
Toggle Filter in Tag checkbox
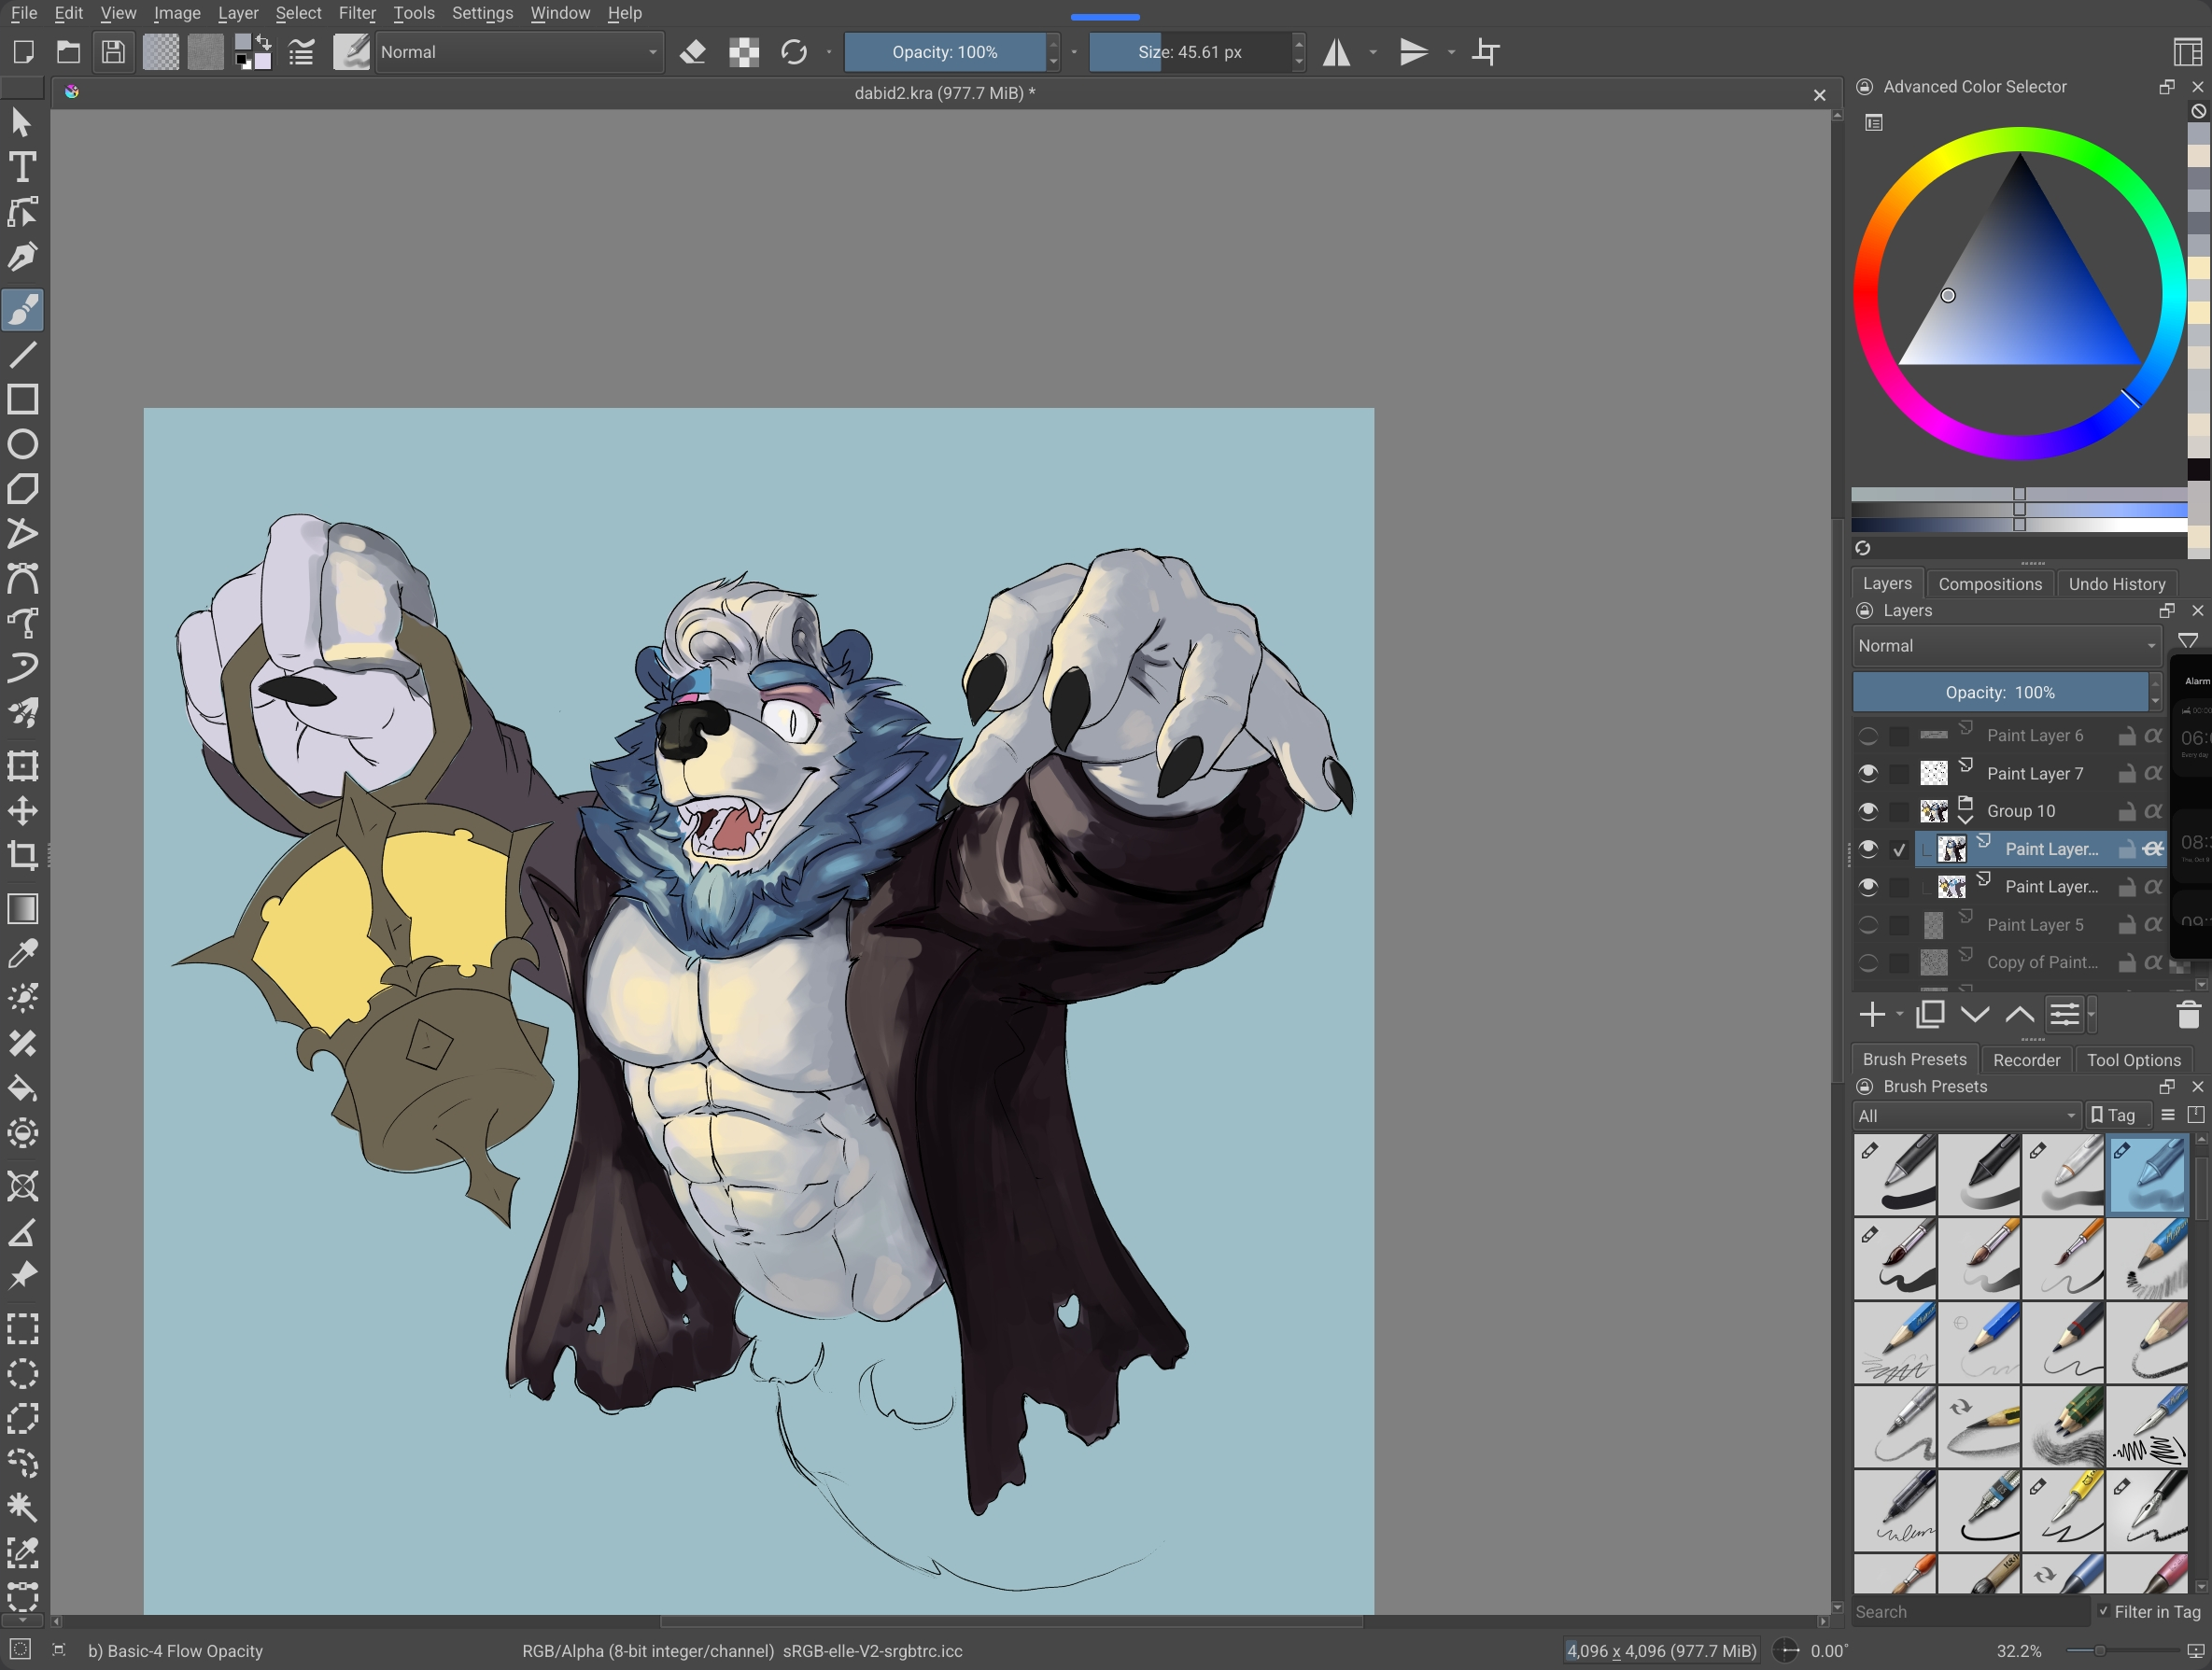point(2103,1612)
